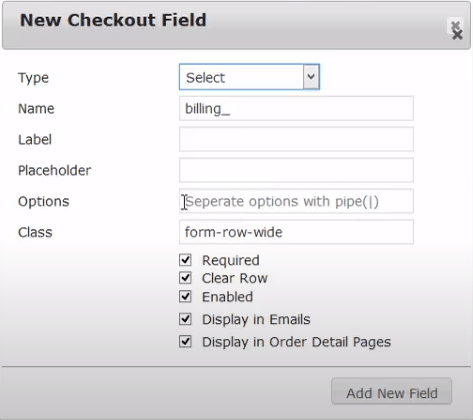Focus the Name input containing billing_

coord(296,108)
